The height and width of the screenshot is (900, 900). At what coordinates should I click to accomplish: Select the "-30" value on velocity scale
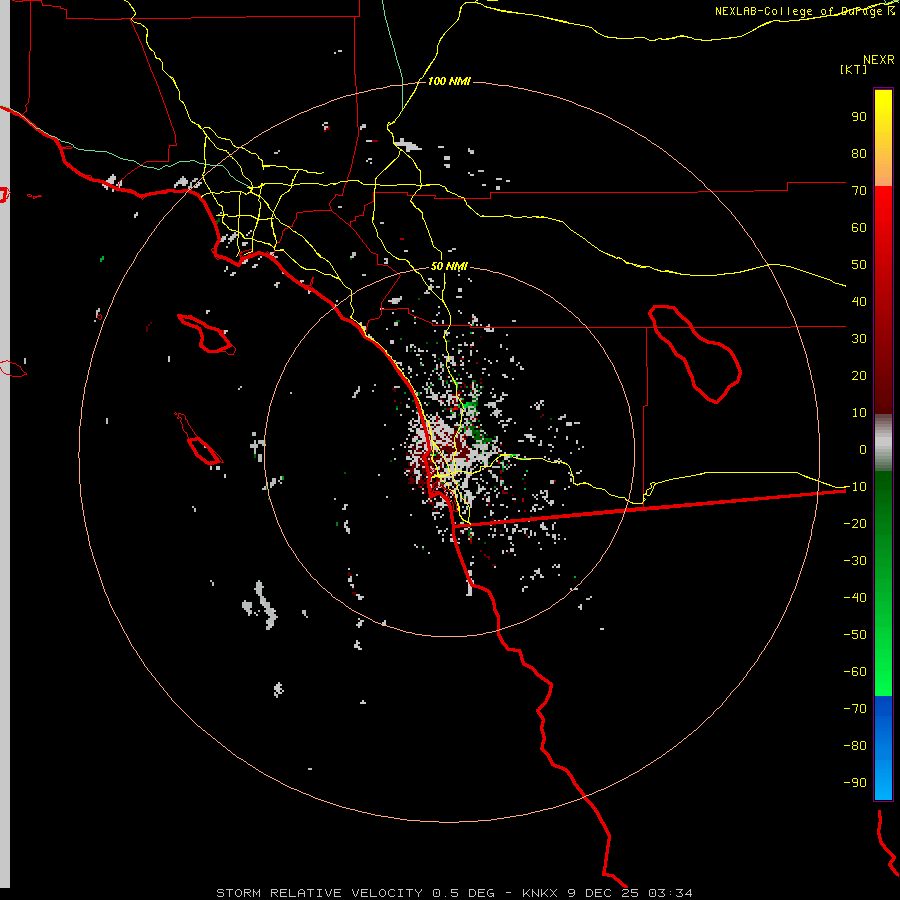[x=855, y=561]
